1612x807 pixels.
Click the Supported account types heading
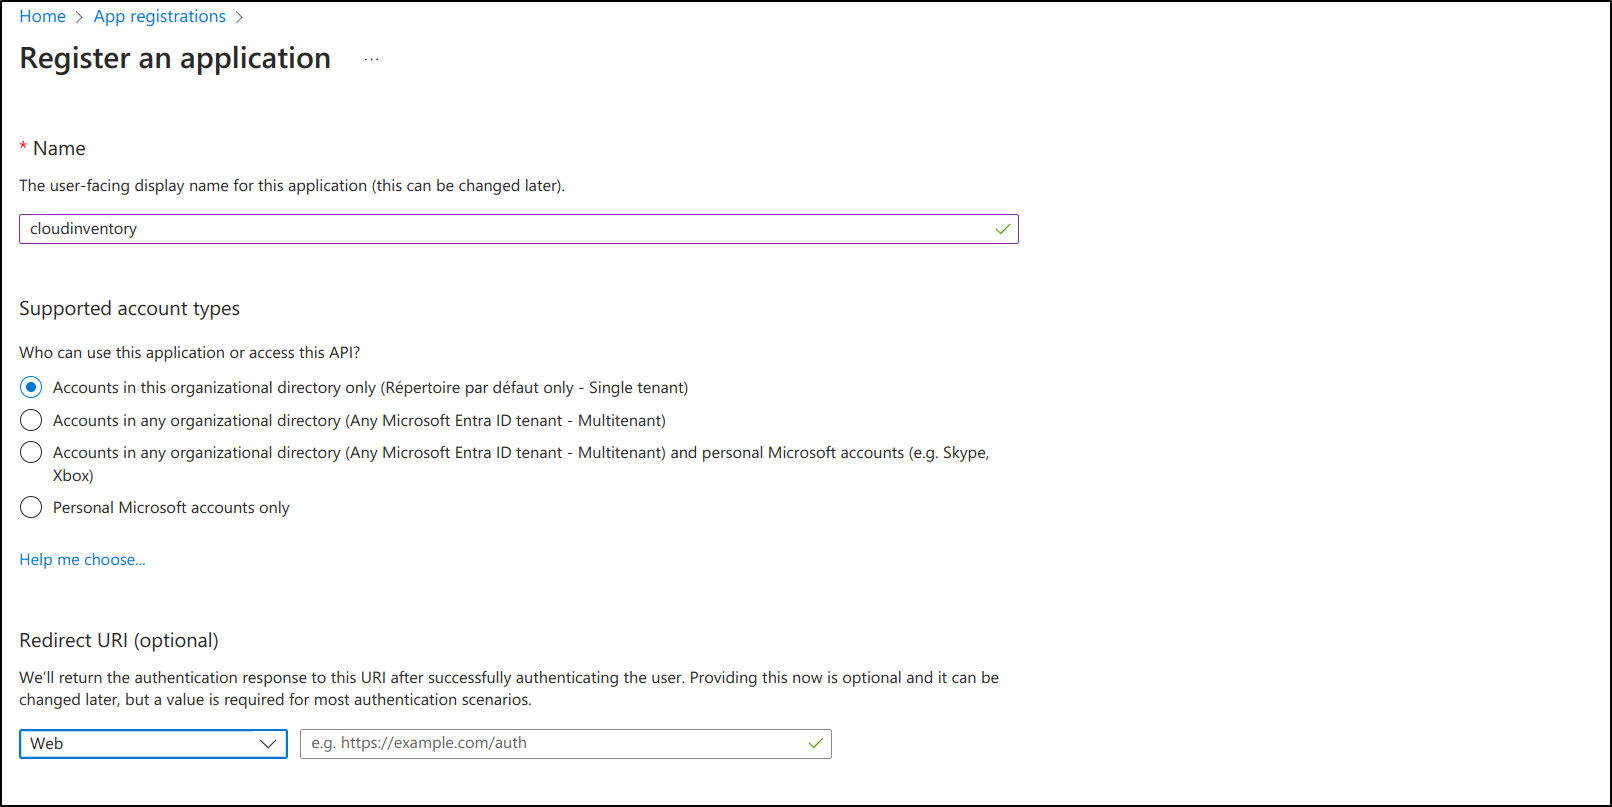129,309
